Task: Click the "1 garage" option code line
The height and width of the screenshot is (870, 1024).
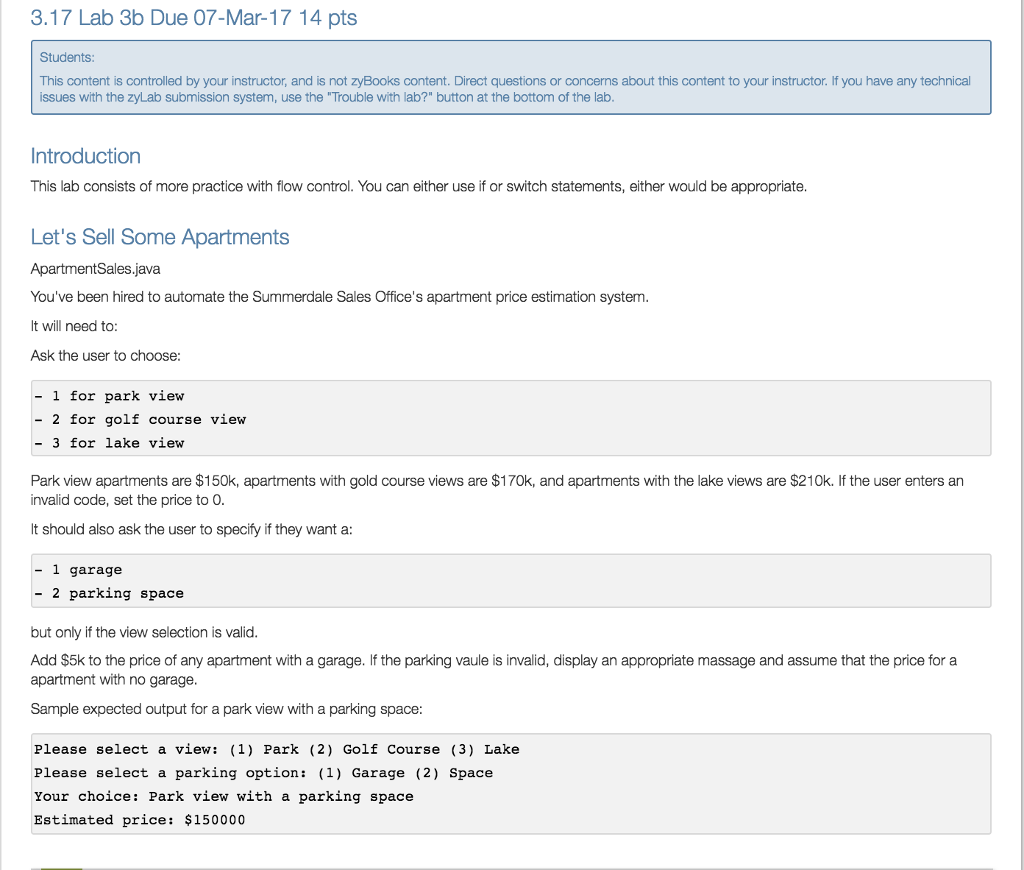Action: 78,569
